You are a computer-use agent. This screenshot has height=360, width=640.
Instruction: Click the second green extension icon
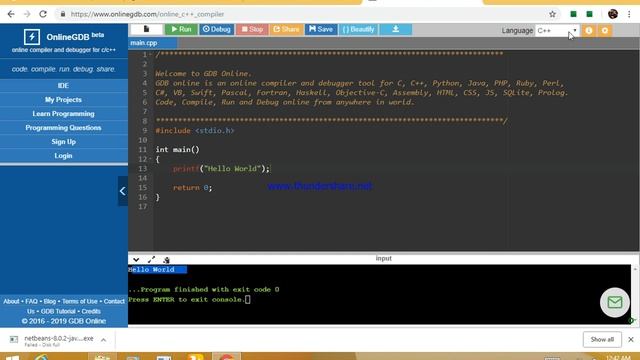click(589, 14)
